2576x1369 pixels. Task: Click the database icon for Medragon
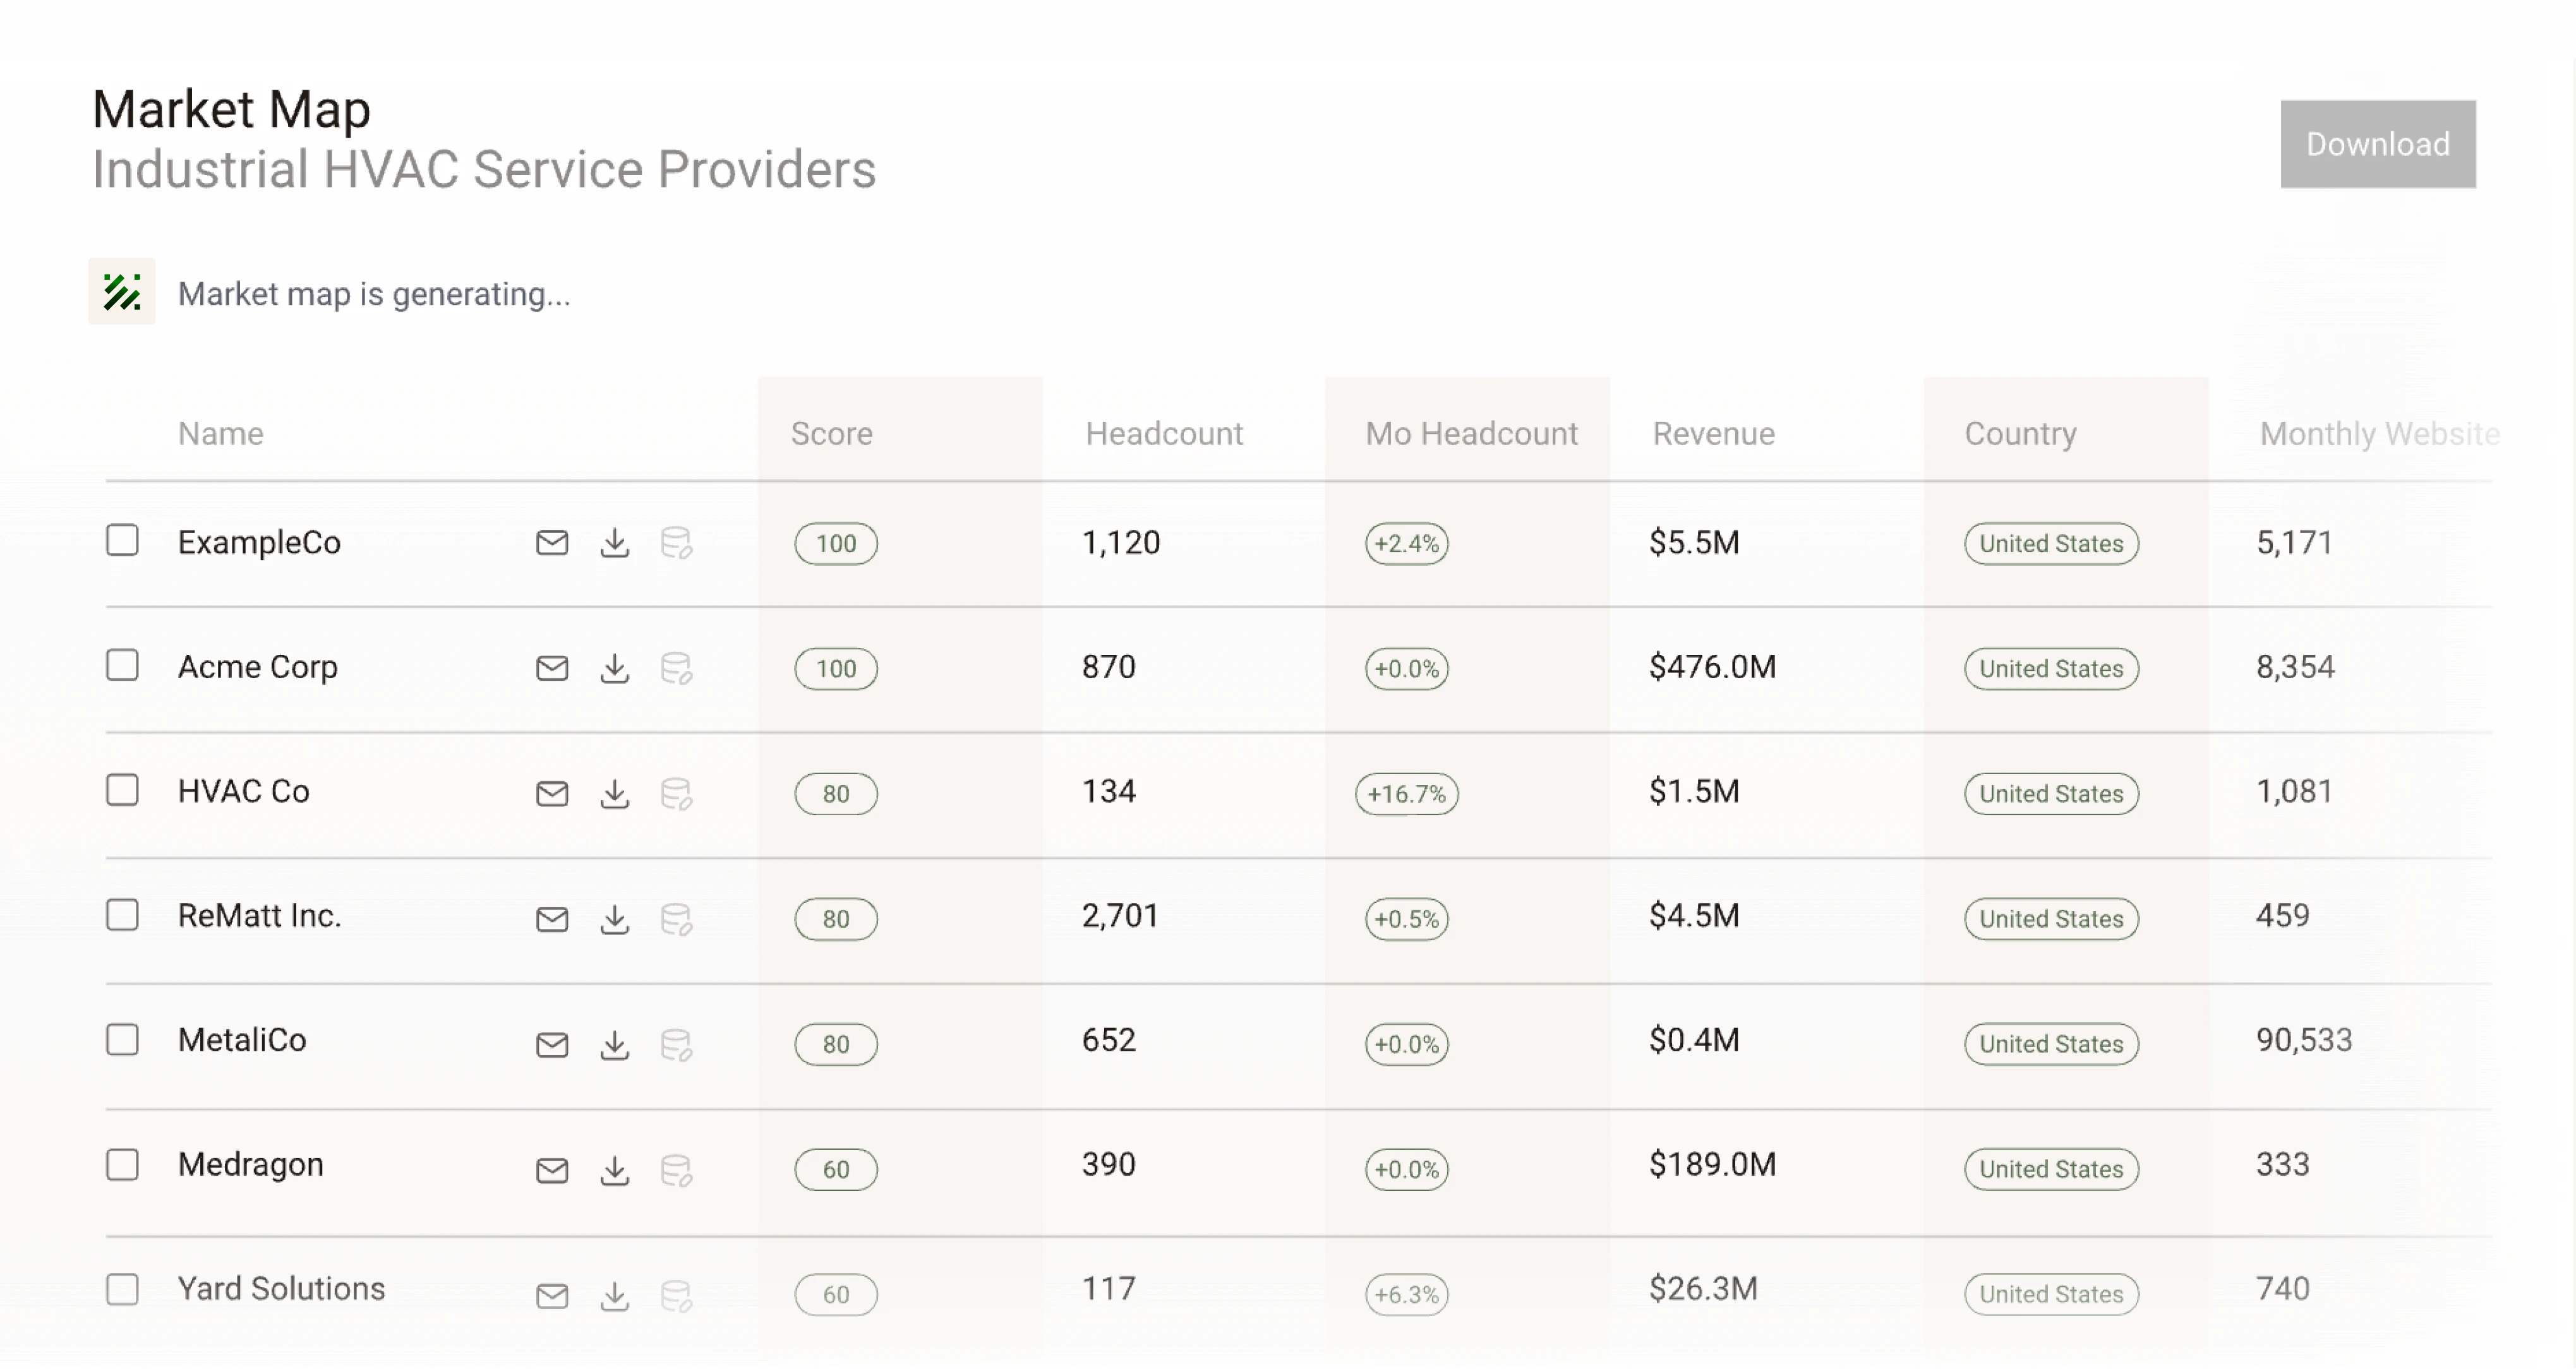point(677,1169)
